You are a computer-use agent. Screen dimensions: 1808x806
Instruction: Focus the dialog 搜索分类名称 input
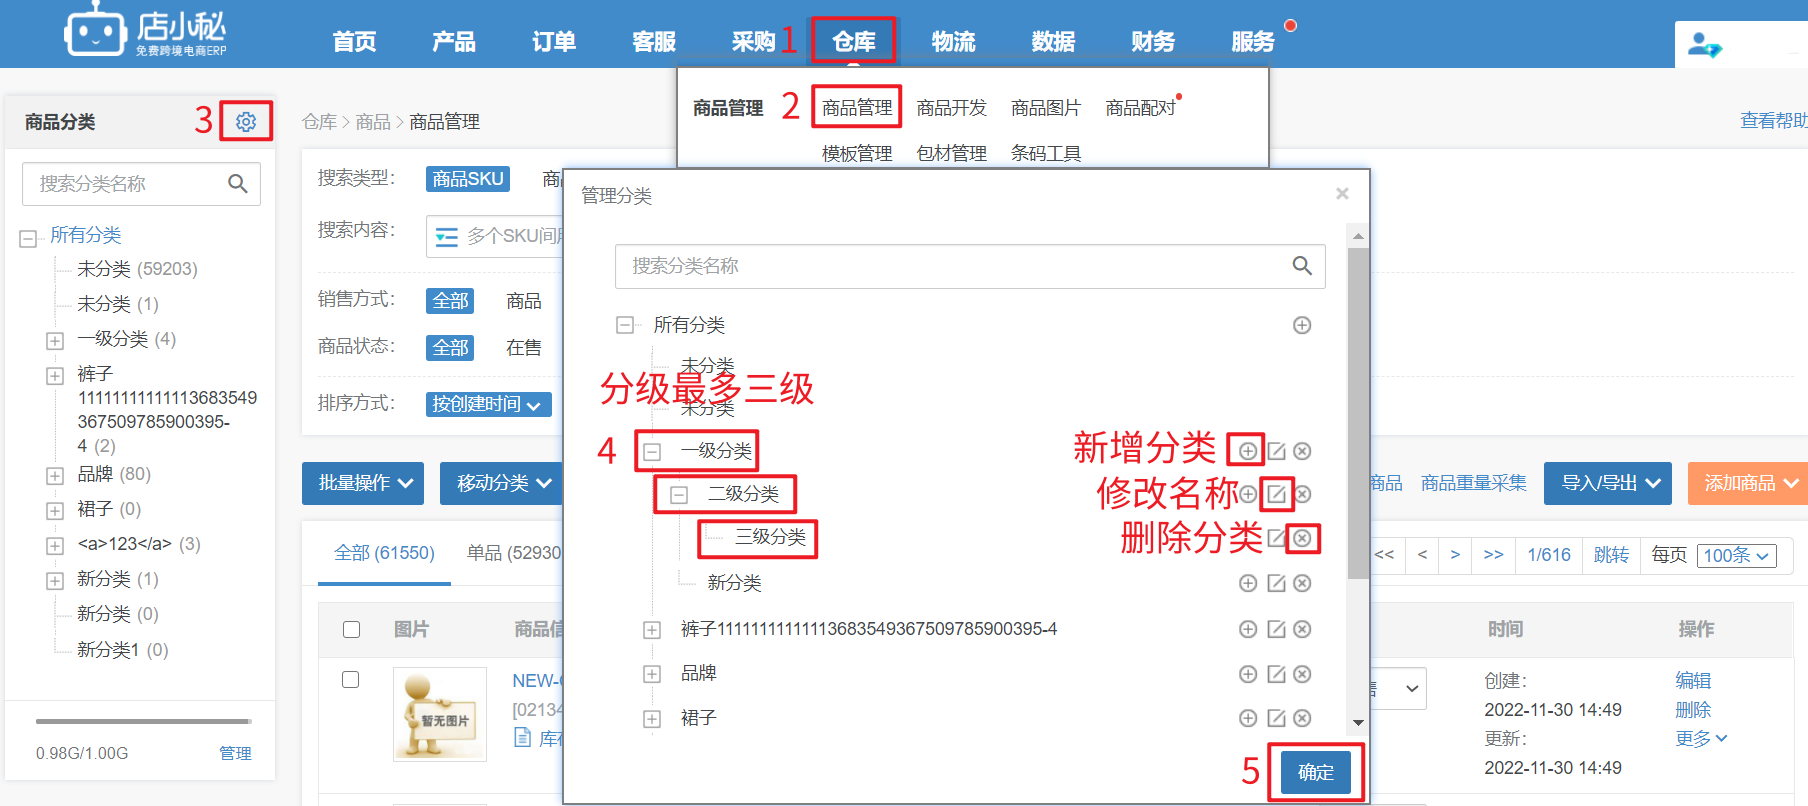[x=970, y=266]
